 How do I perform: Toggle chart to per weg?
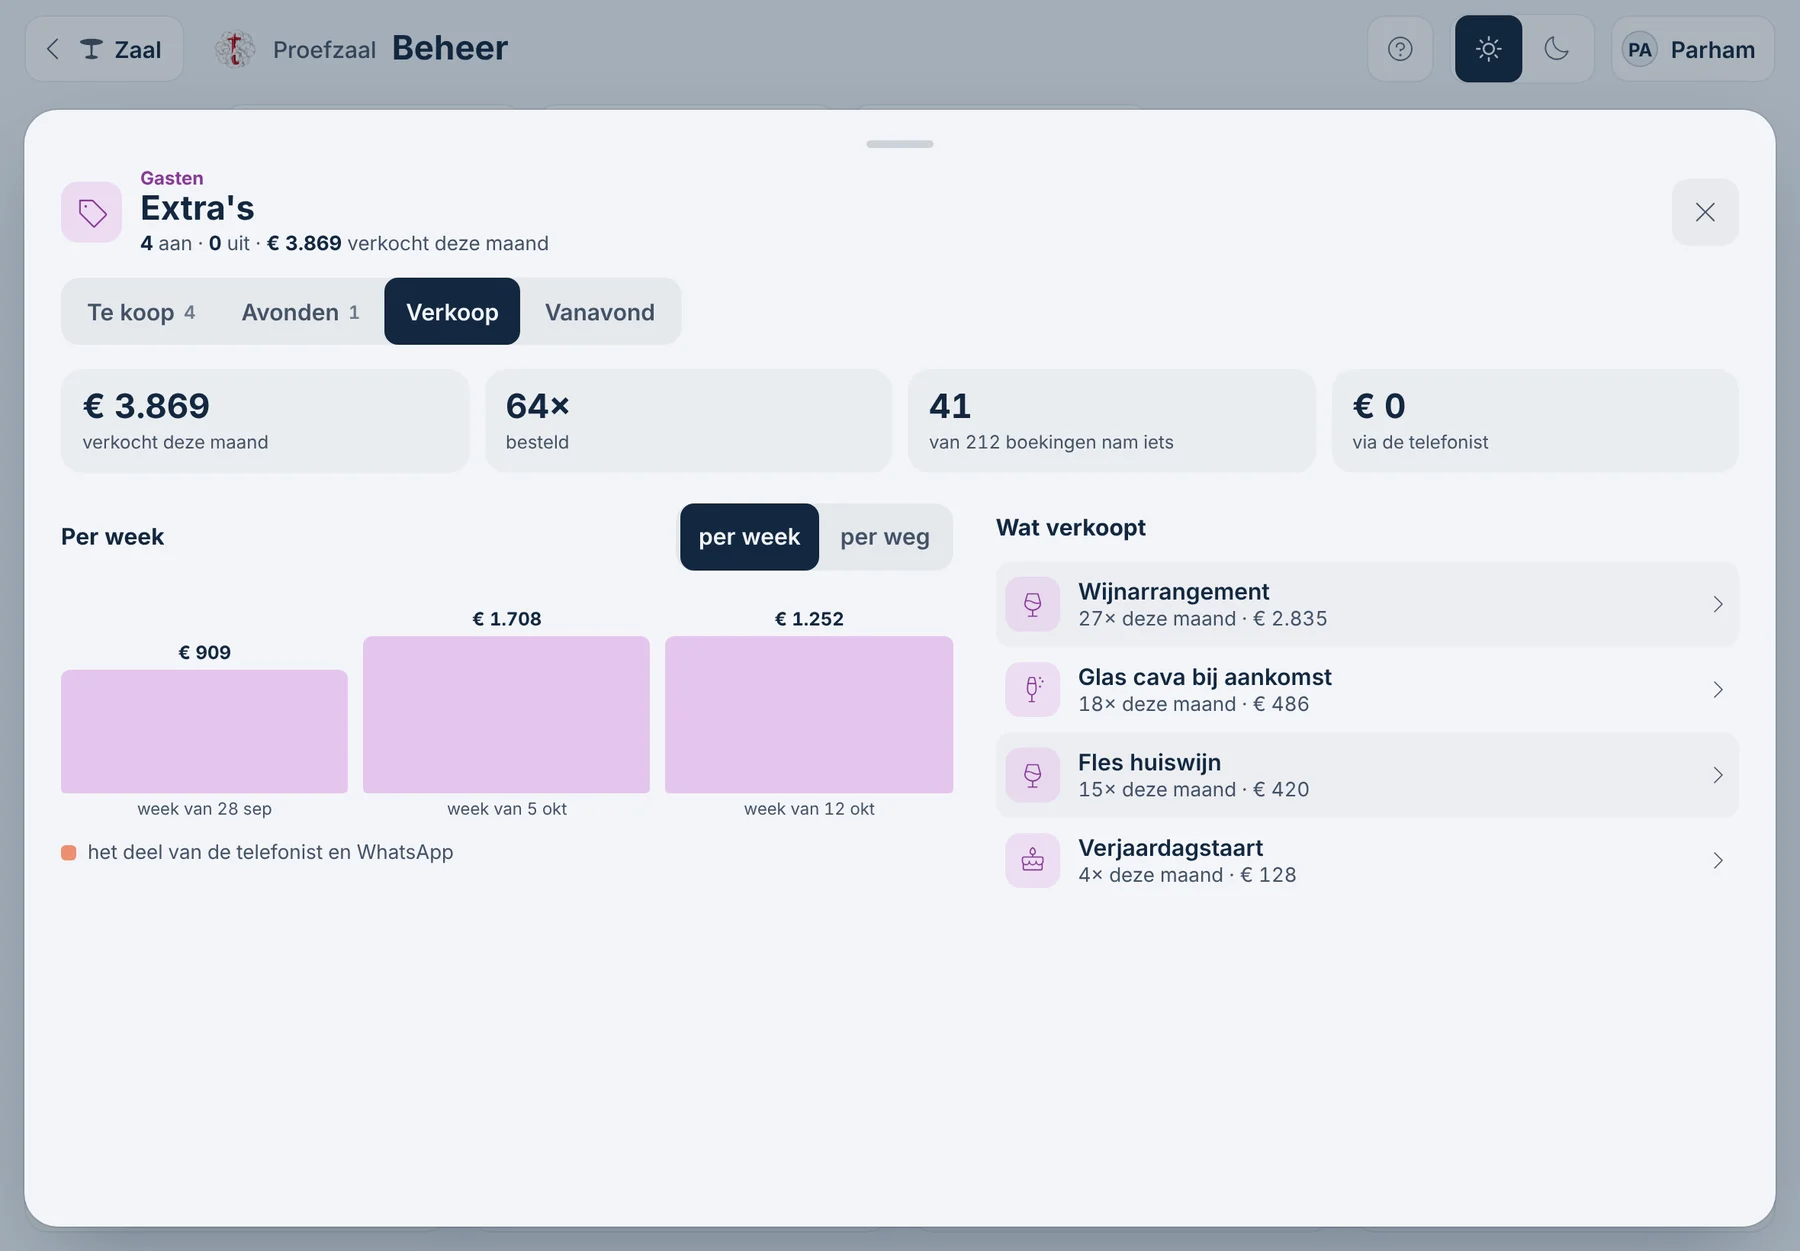click(885, 537)
